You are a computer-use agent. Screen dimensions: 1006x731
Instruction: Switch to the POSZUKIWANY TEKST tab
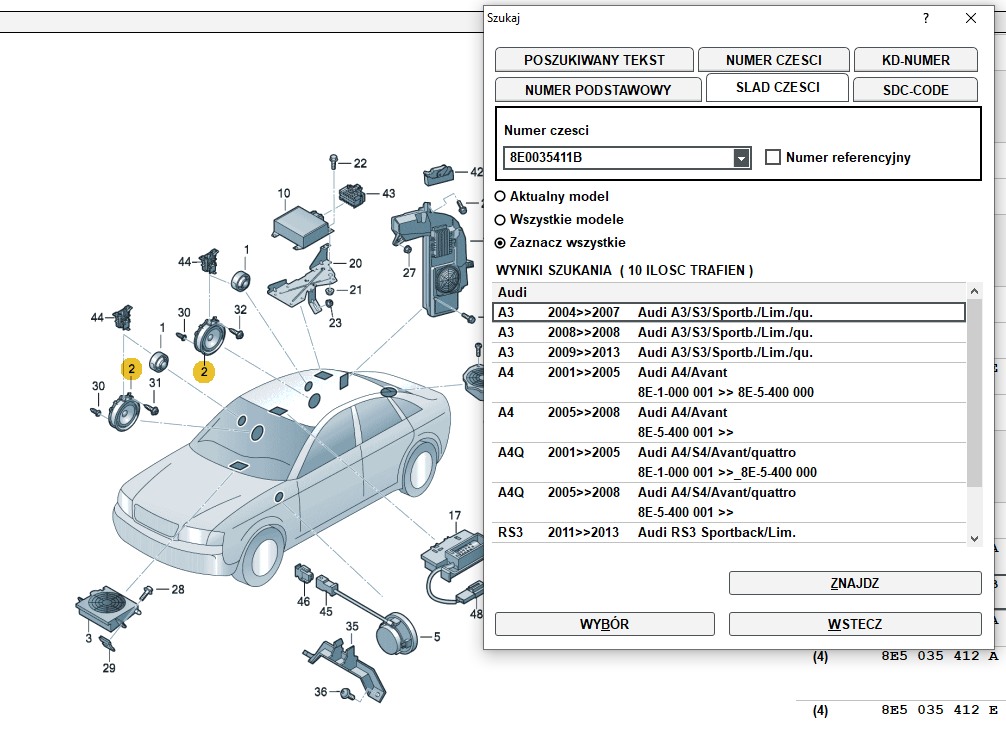click(594, 60)
